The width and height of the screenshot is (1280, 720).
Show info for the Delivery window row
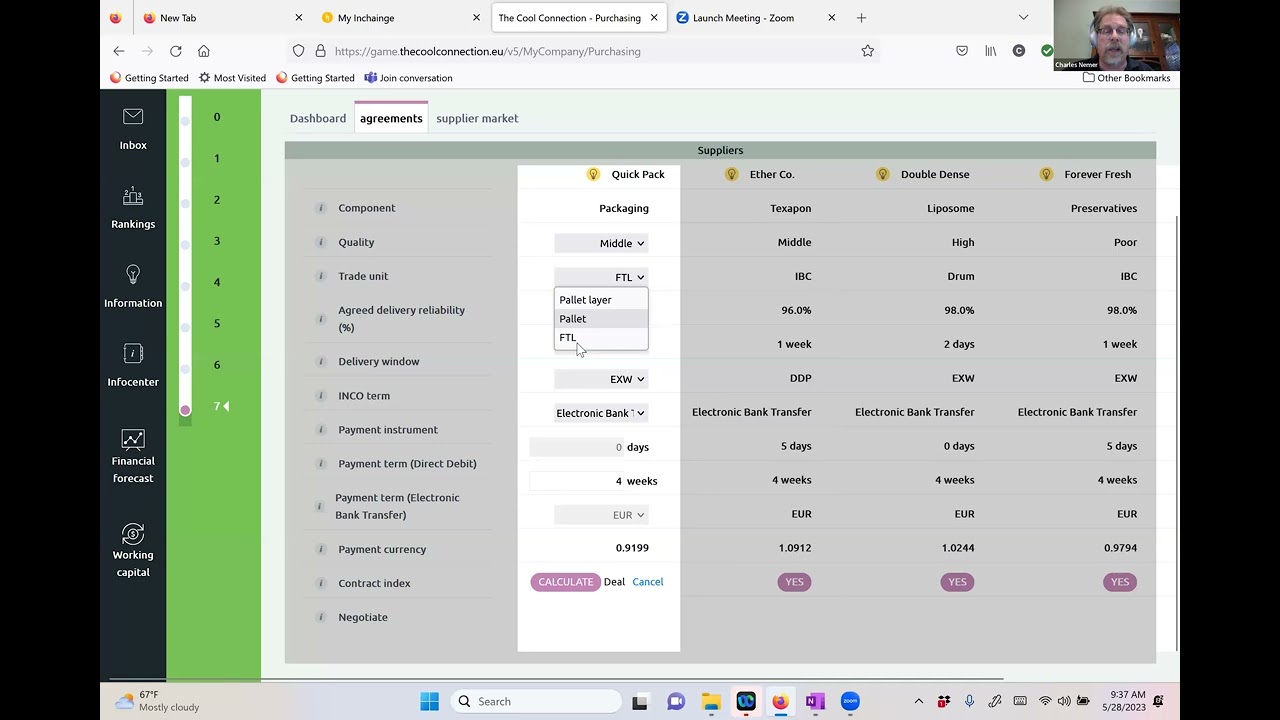tap(321, 361)
